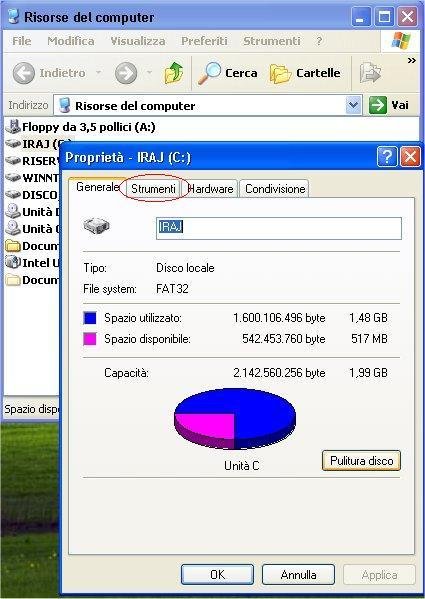
Task: Toggle the Cartelle folders pane
Action: tap(305, 73)
